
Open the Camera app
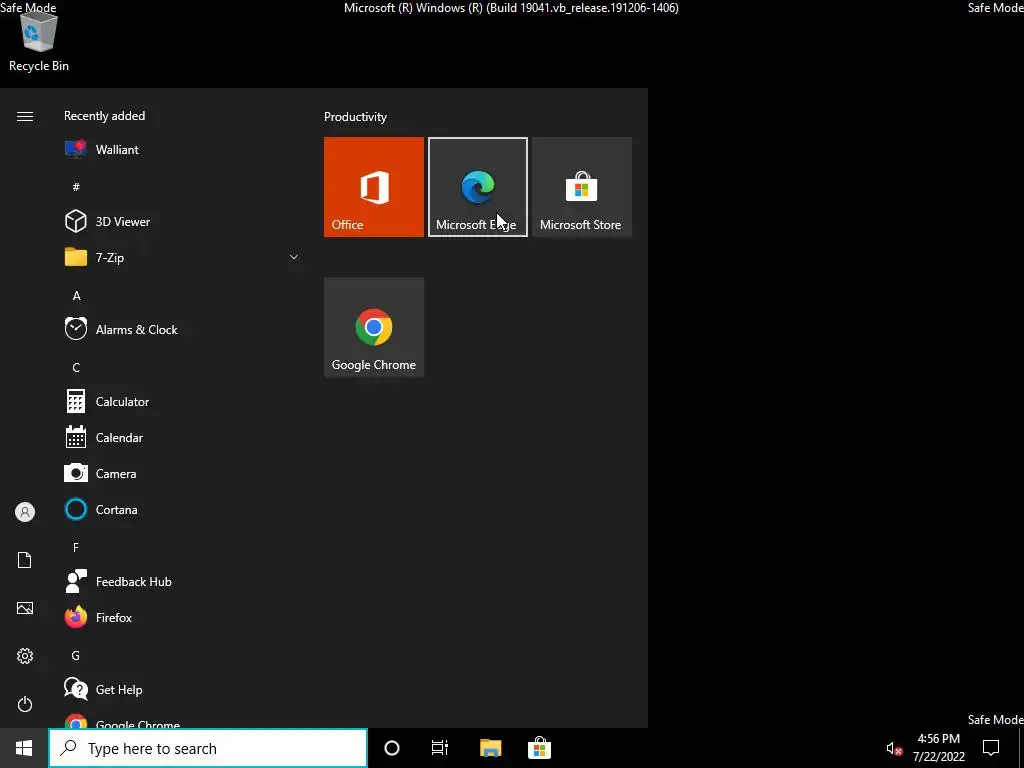tap(182, 473)
